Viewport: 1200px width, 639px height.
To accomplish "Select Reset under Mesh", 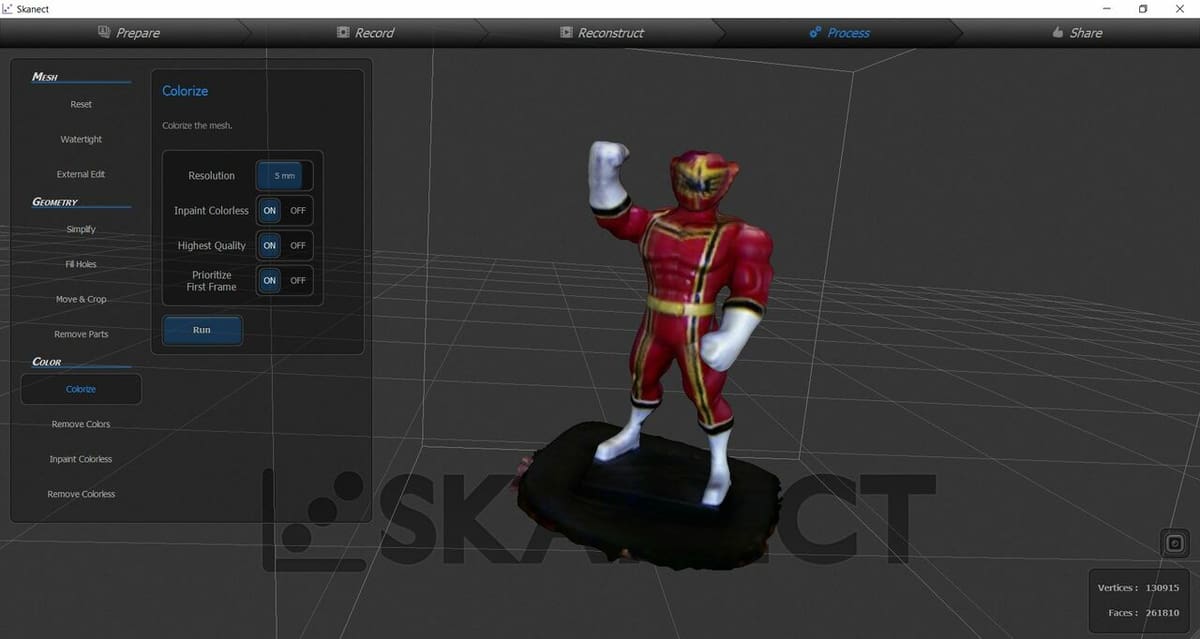I will [x=81, y=105].
